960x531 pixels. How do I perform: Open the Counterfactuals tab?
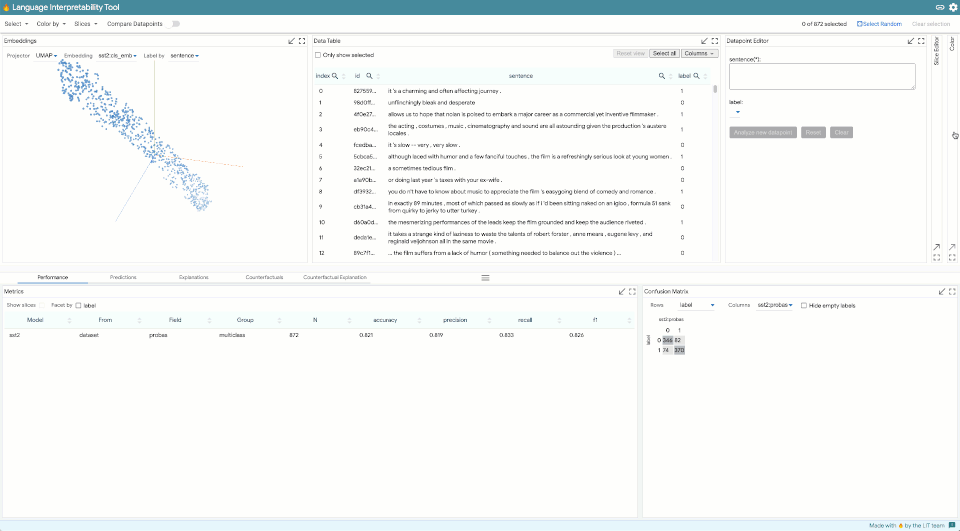[264, 277]
